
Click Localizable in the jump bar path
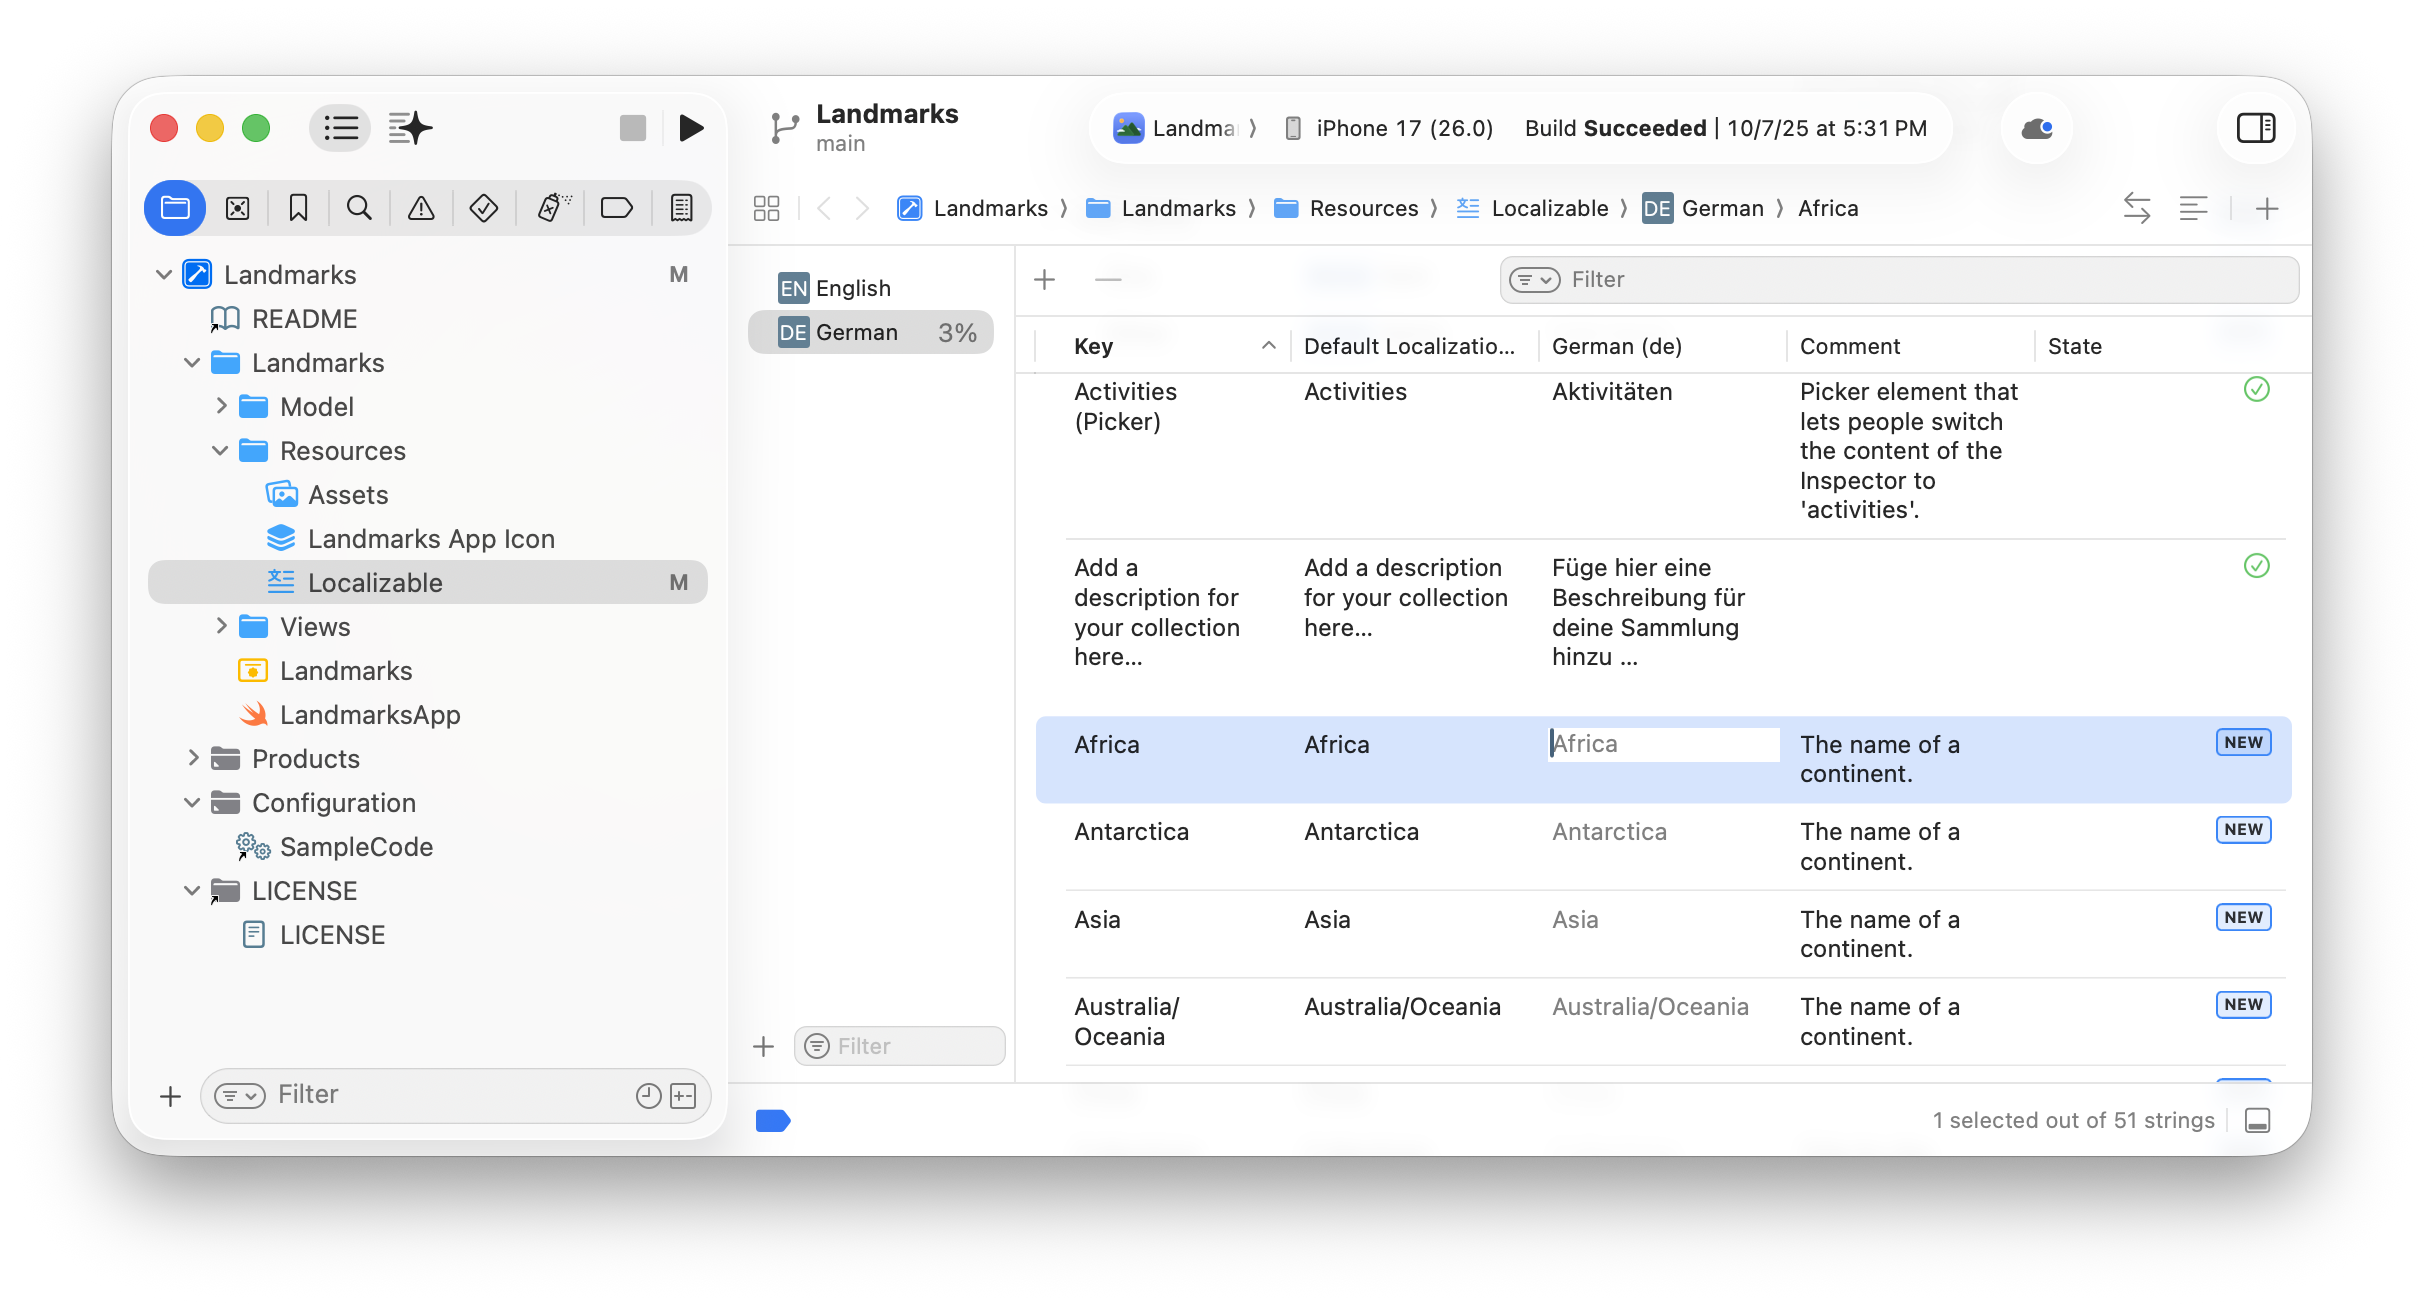point(1549,208)
